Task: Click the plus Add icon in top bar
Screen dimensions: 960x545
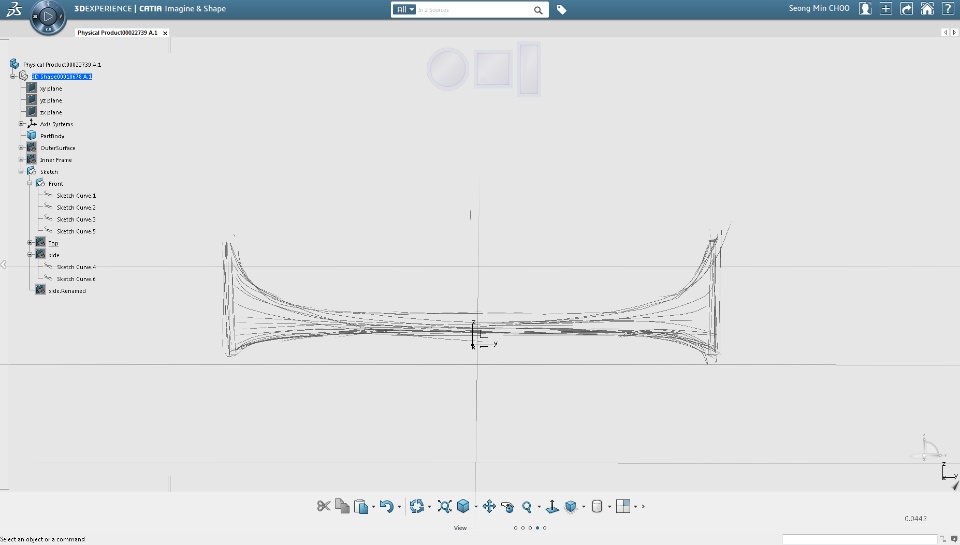Action: coord(886,9)
